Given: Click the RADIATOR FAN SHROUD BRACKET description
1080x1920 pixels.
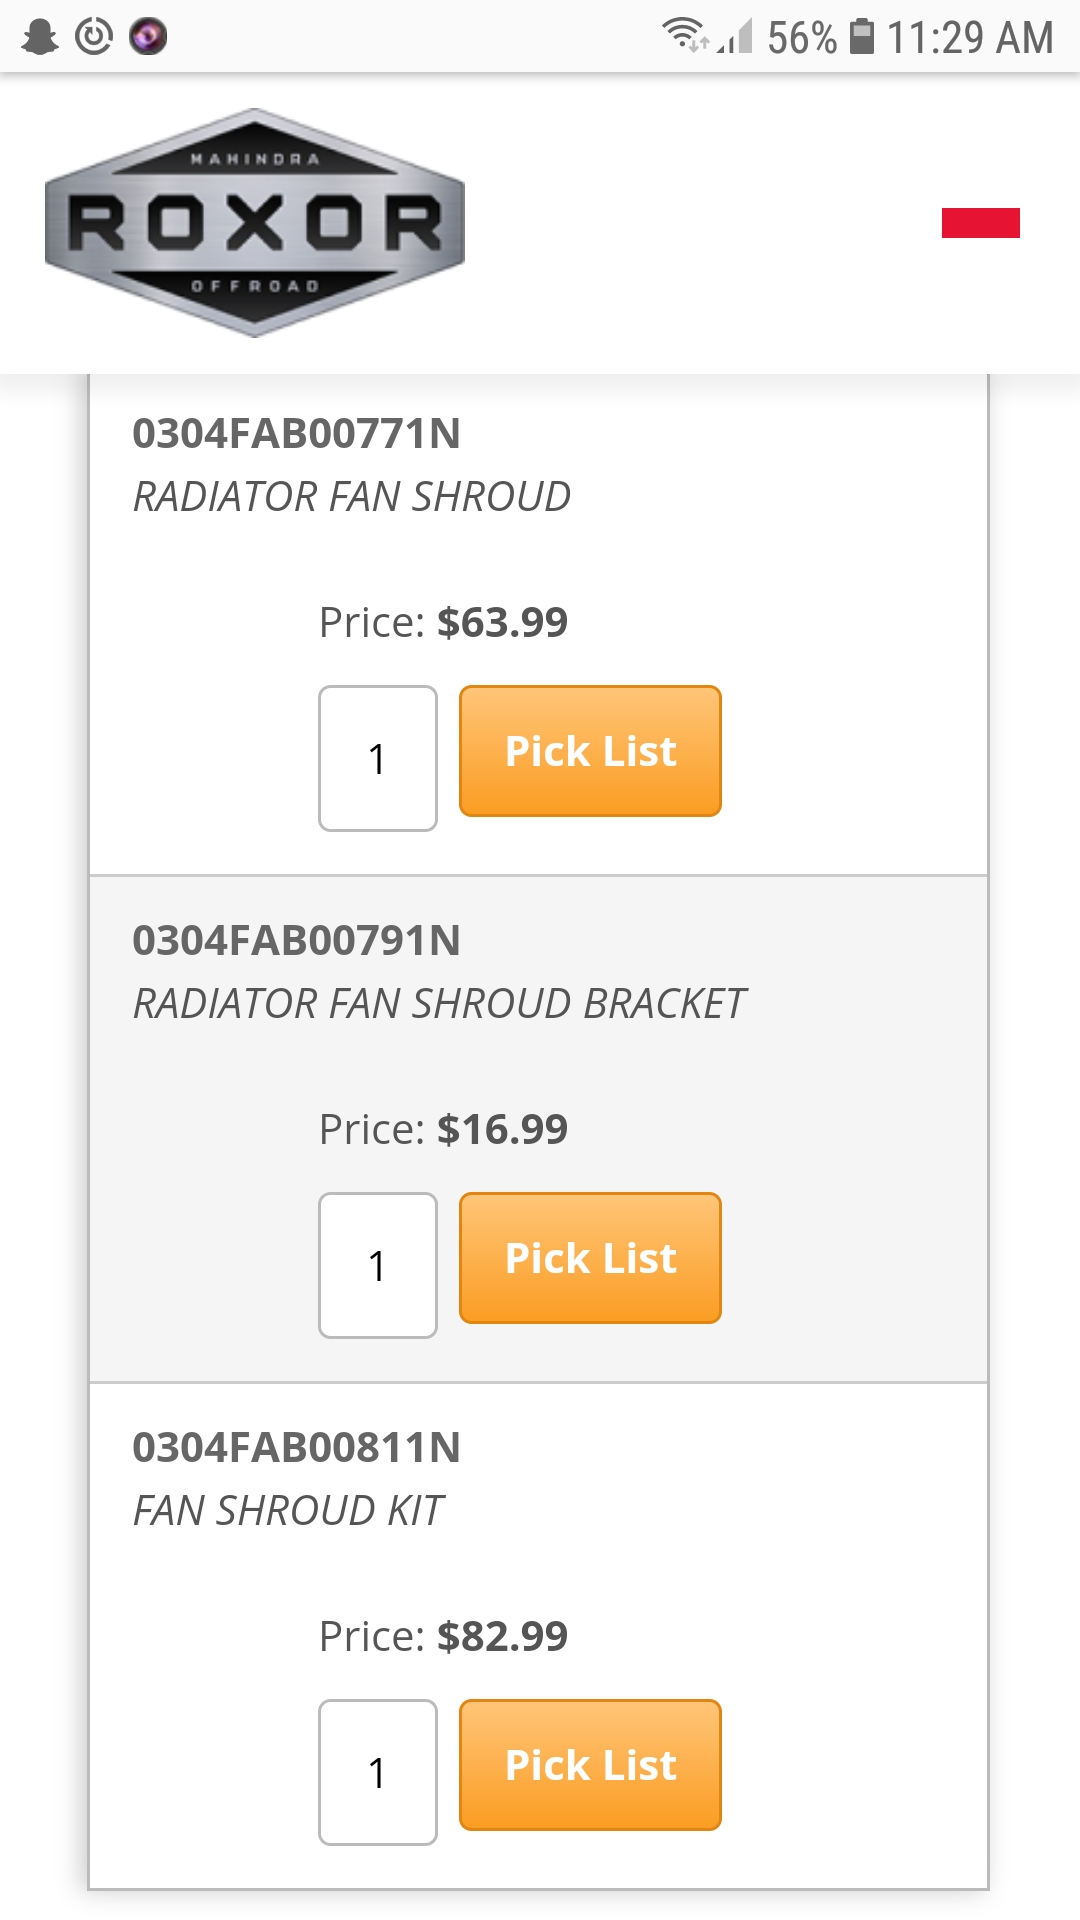Looking at the screenshot, I should [x=440, y=1004].
